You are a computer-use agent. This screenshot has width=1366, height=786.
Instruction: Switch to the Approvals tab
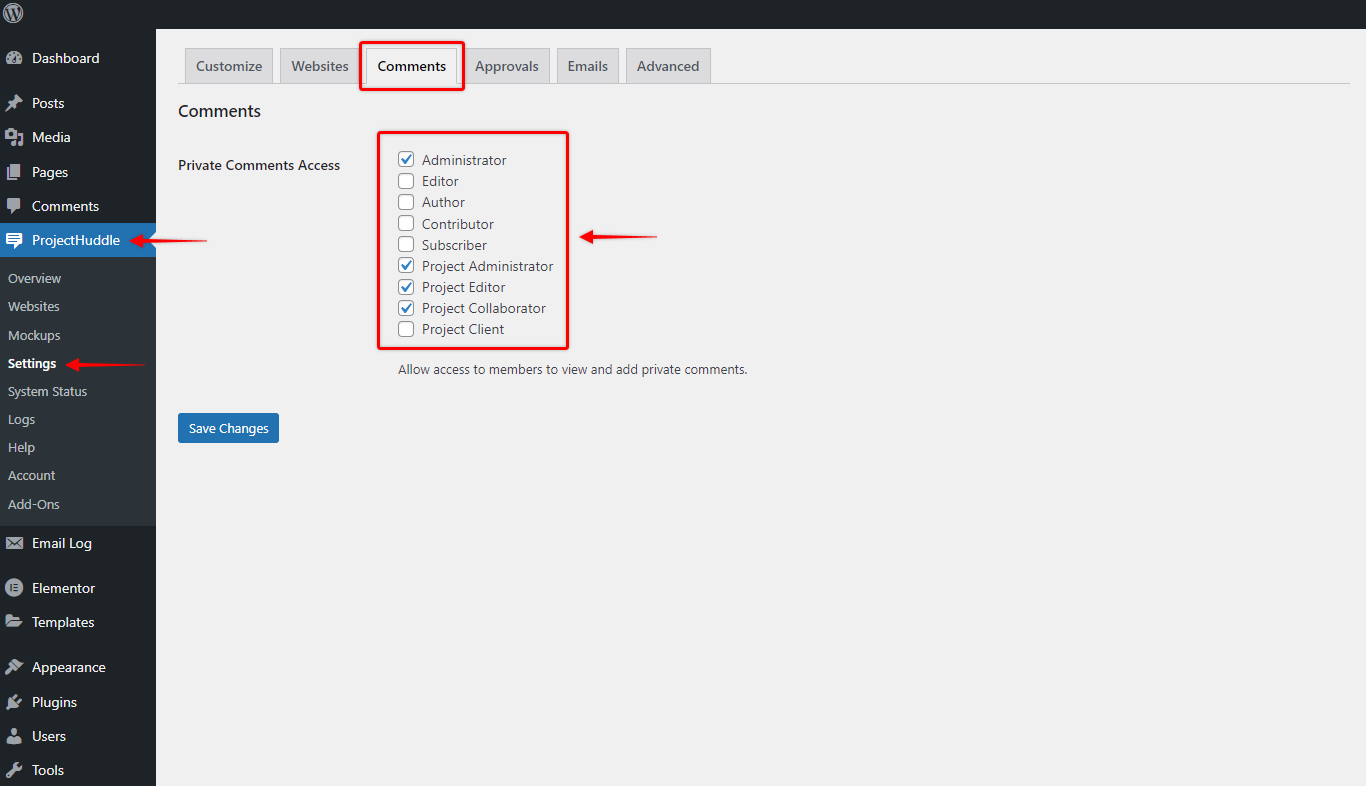coord(506,66)
